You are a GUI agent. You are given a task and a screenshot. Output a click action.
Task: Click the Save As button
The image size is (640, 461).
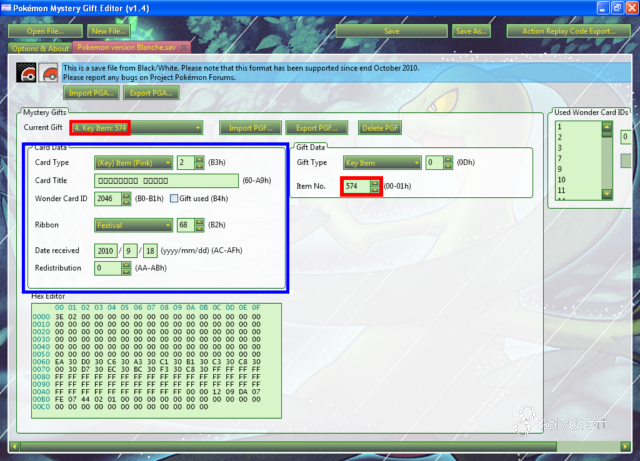click(471, 31)
